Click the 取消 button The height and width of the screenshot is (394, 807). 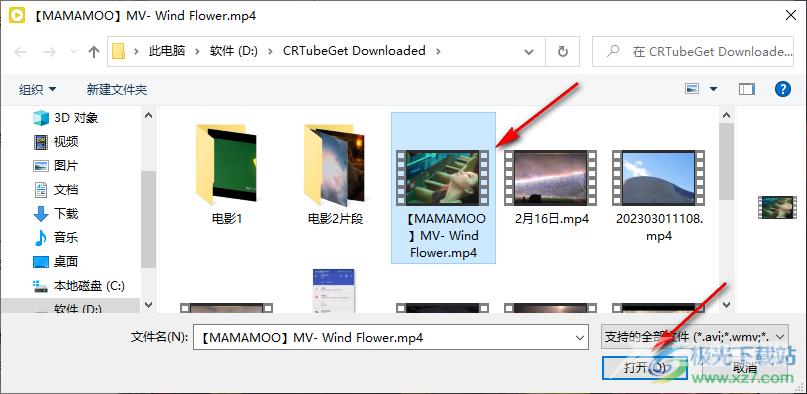(745, 367)
